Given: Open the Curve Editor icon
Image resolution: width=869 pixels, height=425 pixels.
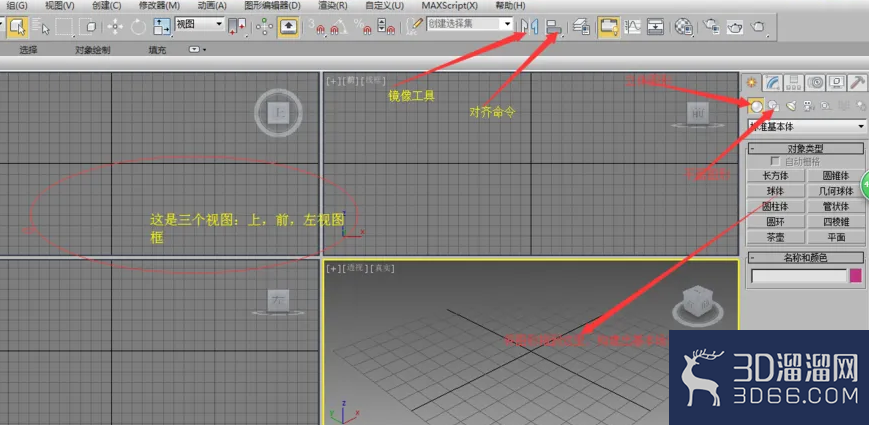Looking at the screenshot, I should pos(632,26).
